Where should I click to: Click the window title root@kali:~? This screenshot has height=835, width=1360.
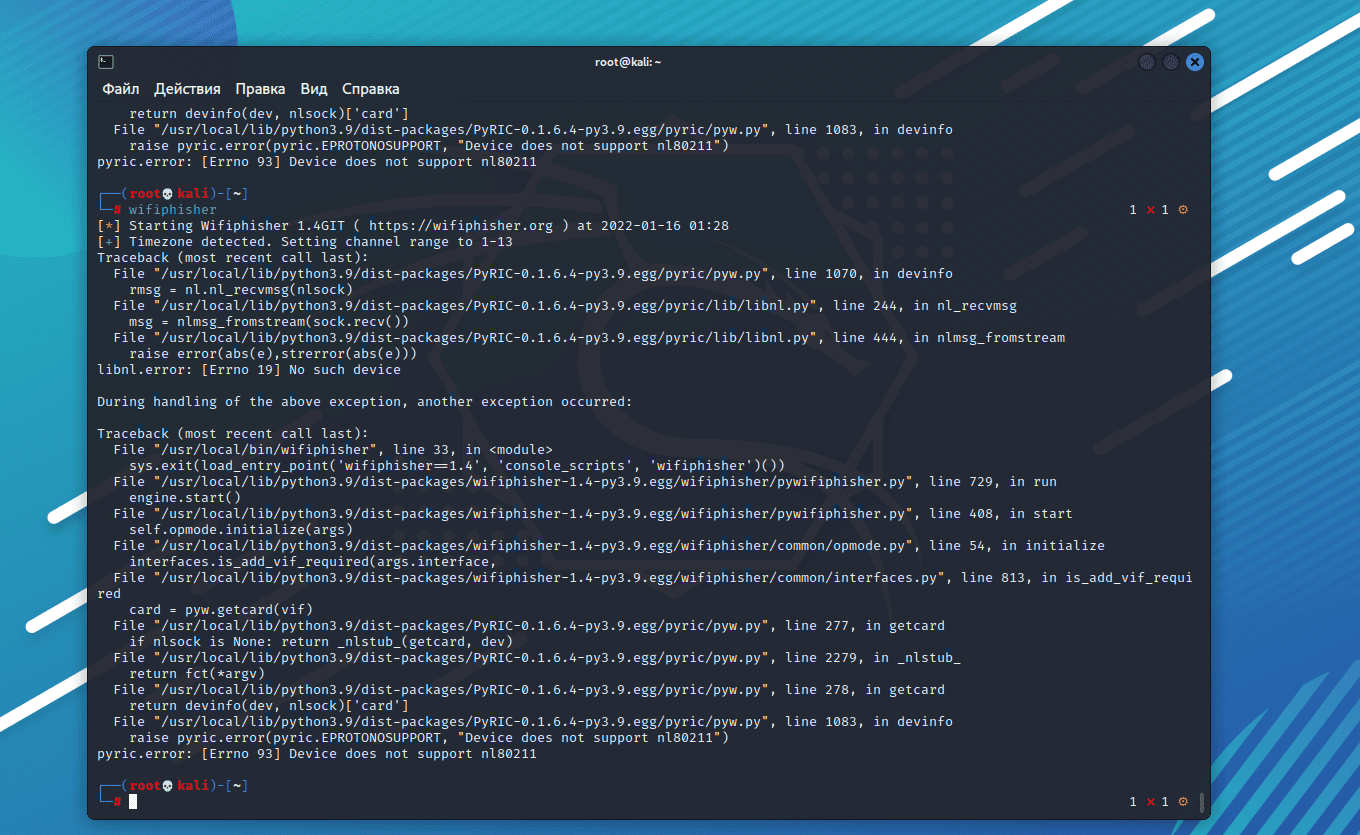(x=628, y=62)
